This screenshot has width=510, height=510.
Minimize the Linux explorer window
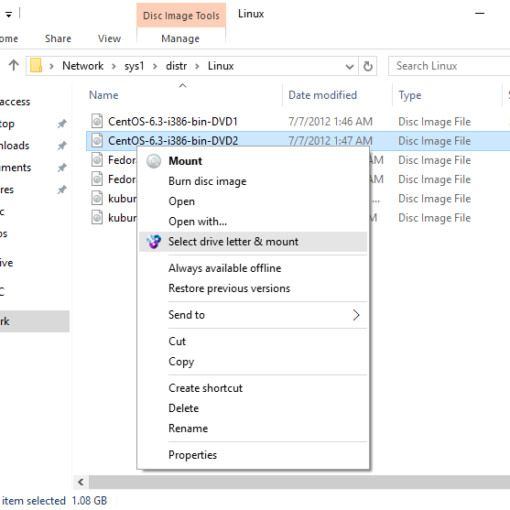[x=479, y=13]
